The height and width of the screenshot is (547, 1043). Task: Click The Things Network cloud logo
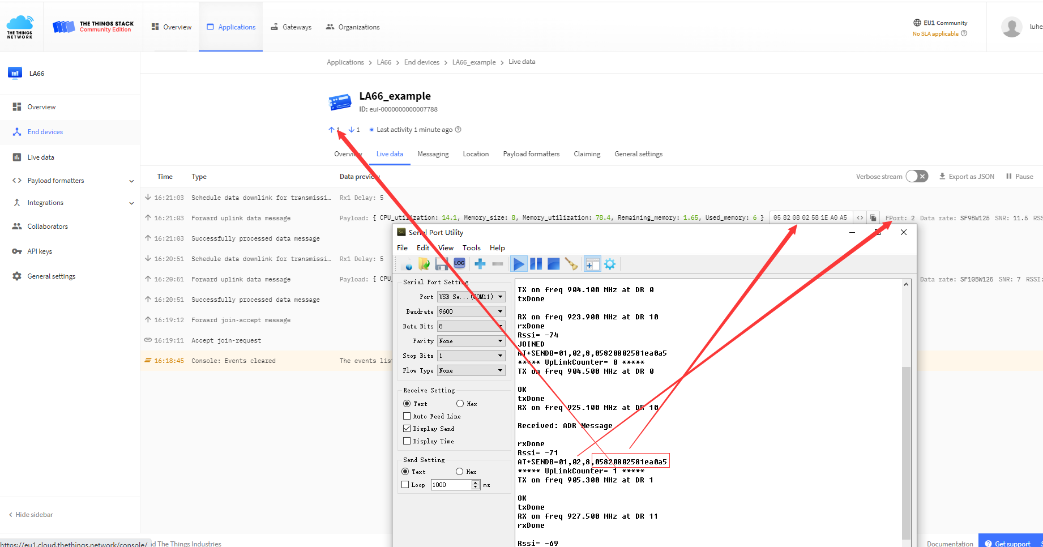click(20, 27)
